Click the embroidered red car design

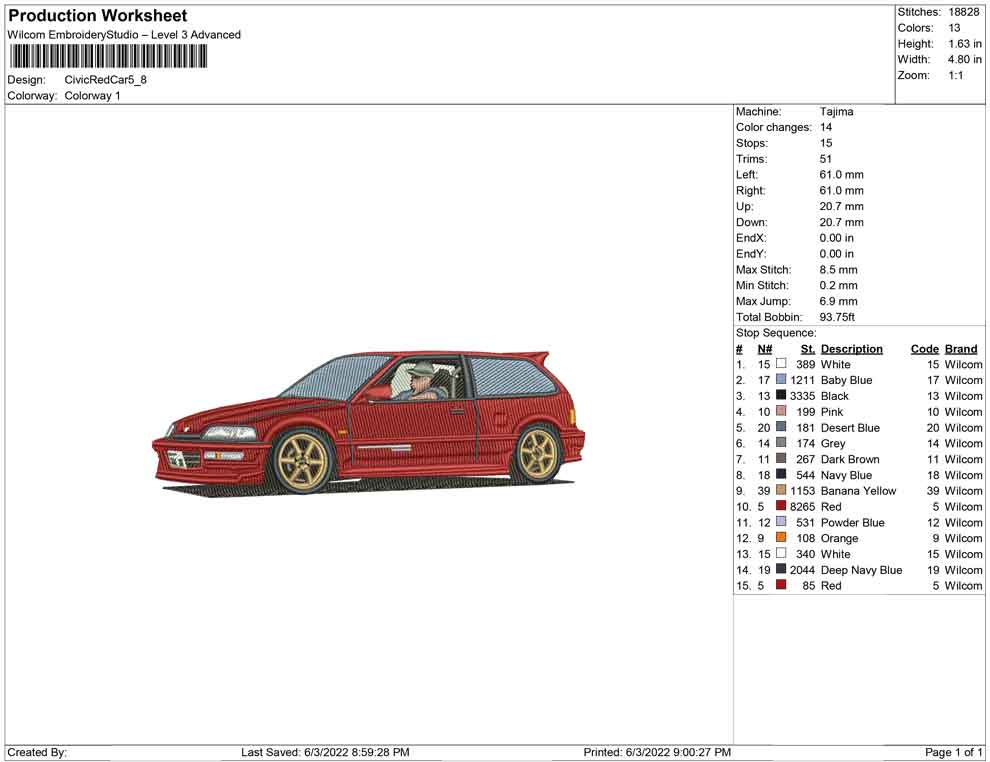pyautogui.click(x=368, y=424)
